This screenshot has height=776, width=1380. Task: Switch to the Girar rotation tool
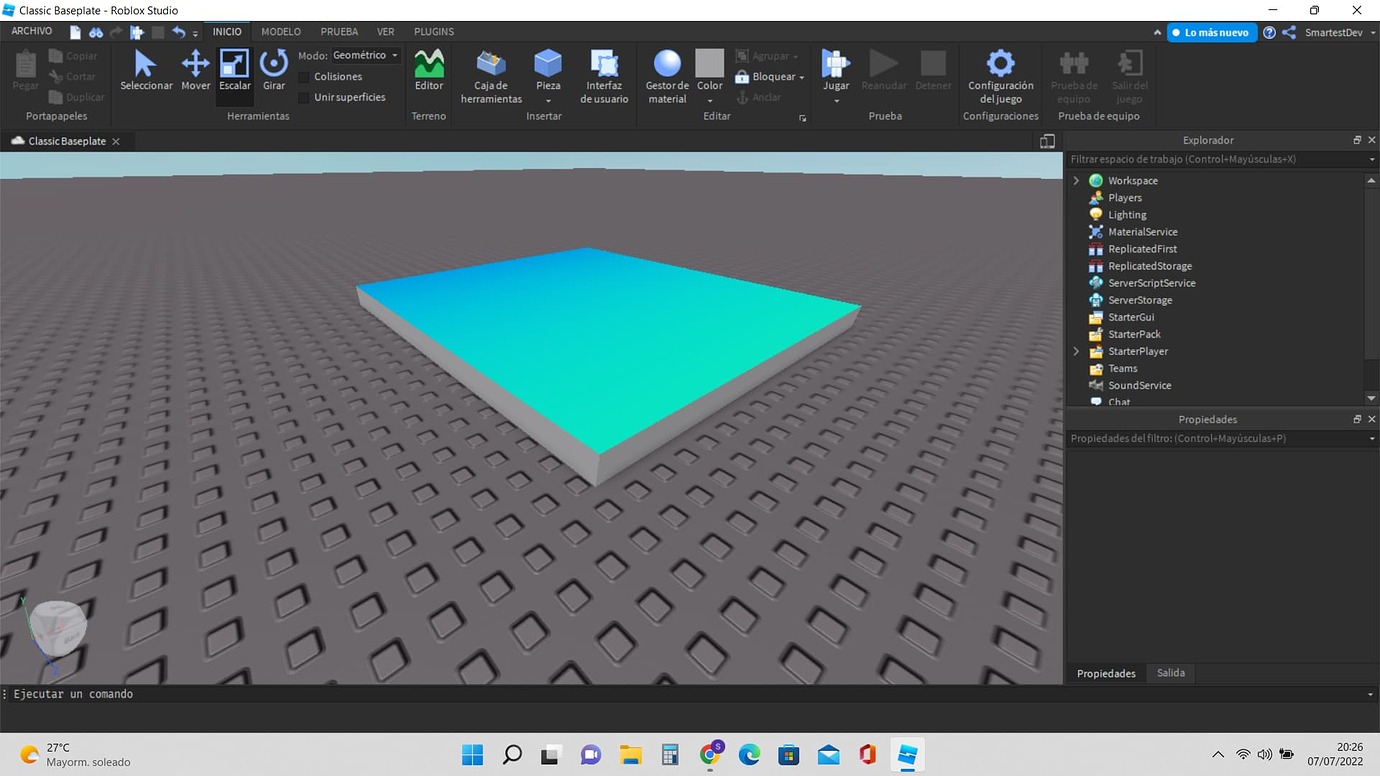(x=273, y=70)
